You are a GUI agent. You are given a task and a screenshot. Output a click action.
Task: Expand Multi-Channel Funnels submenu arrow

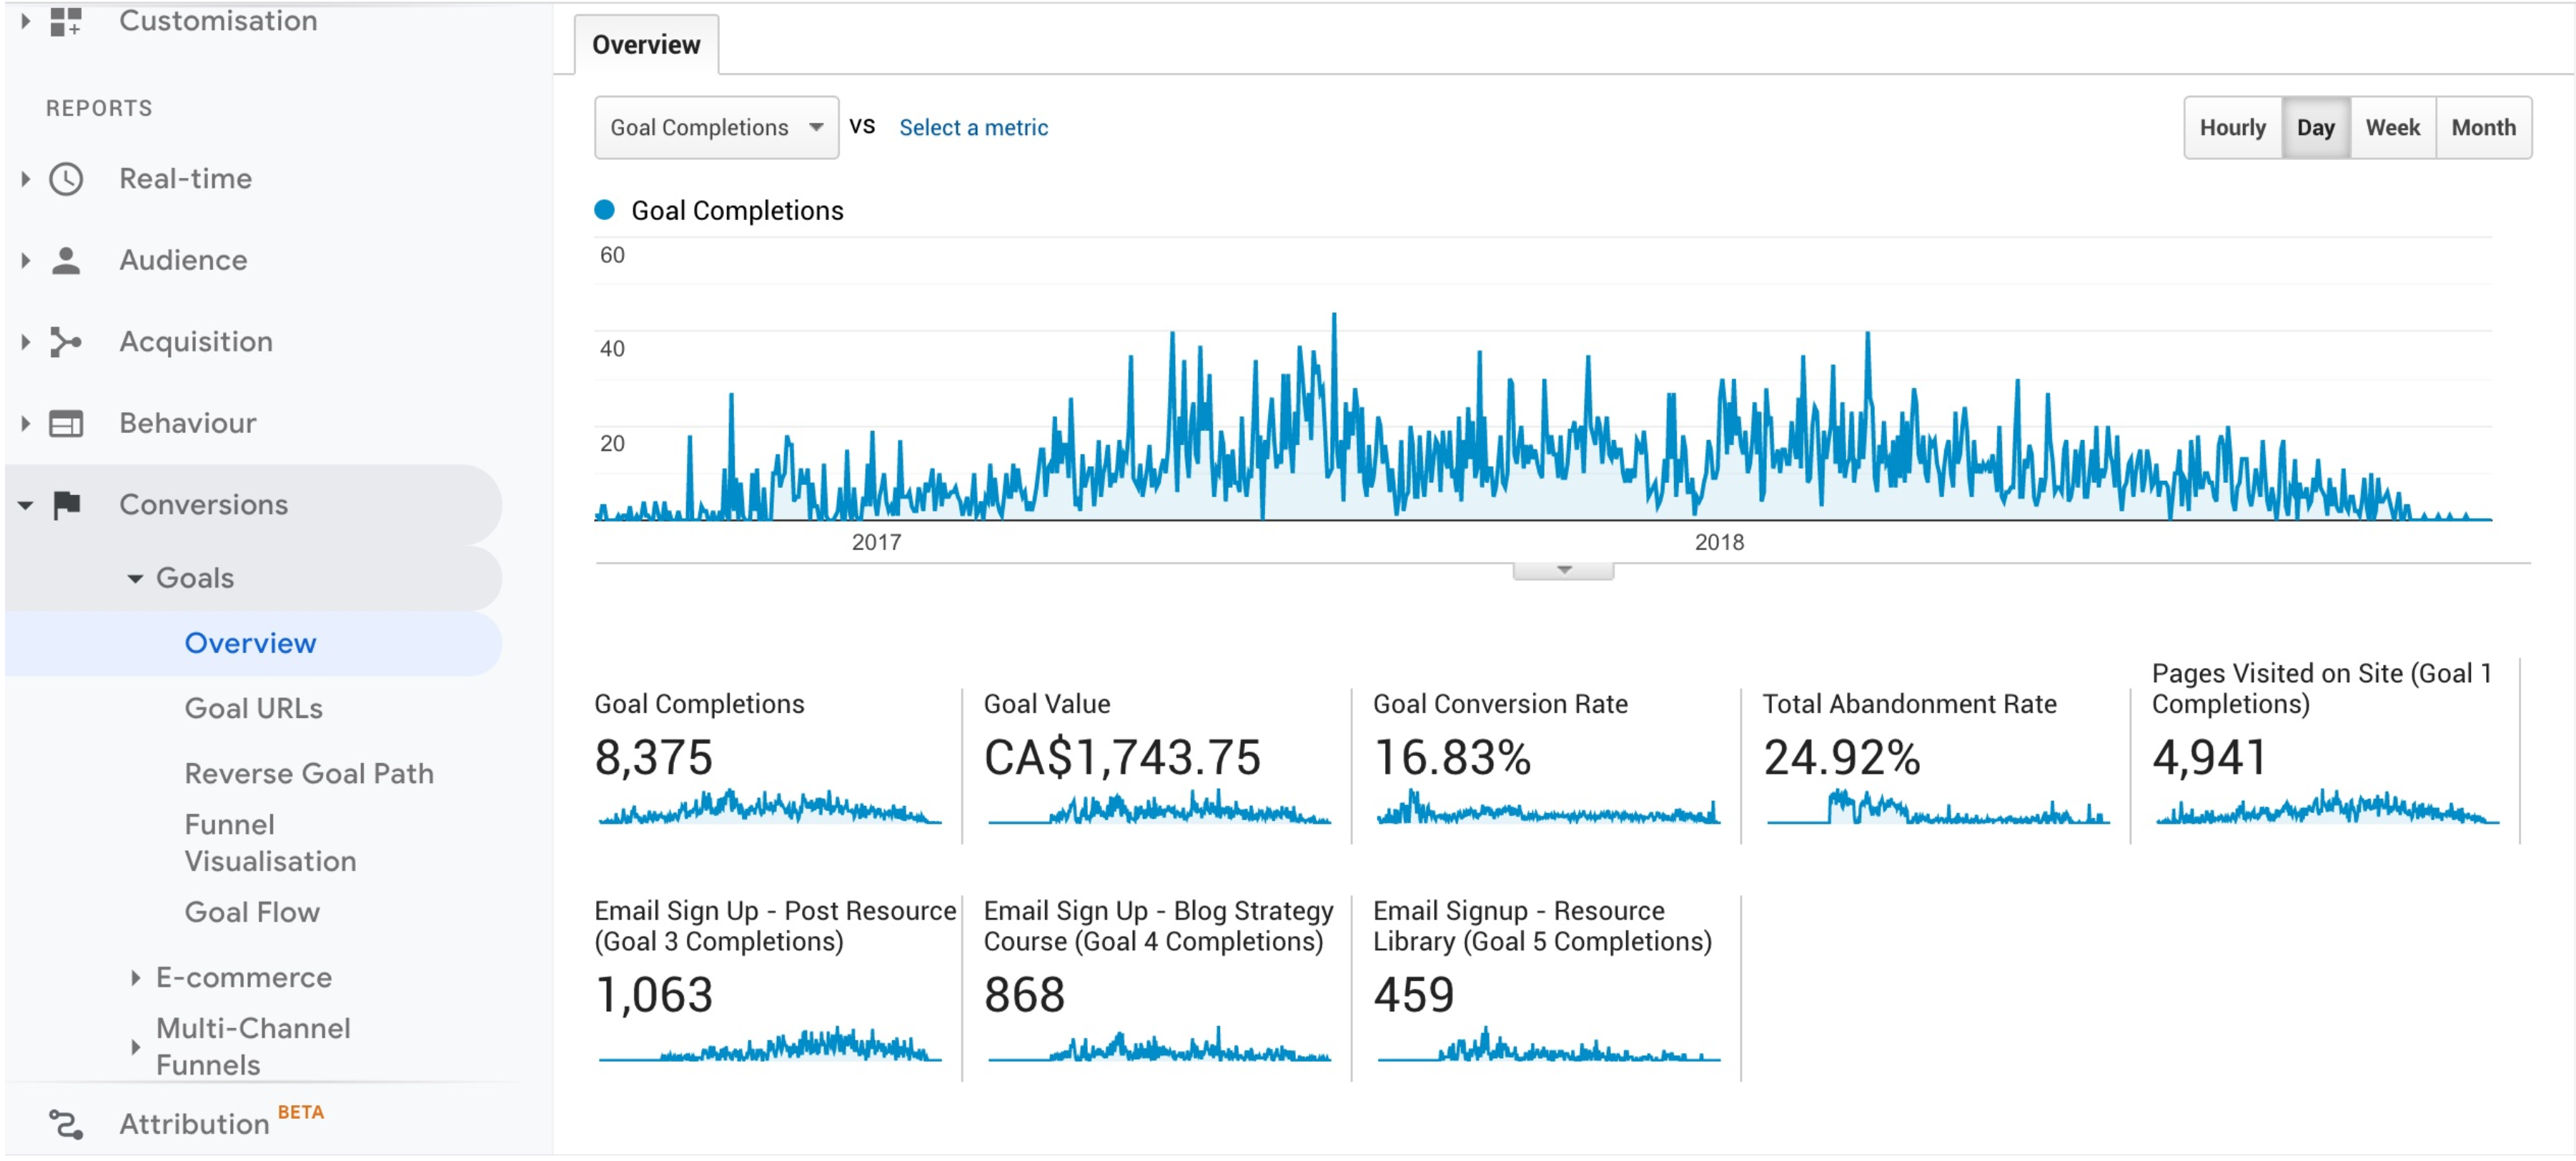(135, 1047)
